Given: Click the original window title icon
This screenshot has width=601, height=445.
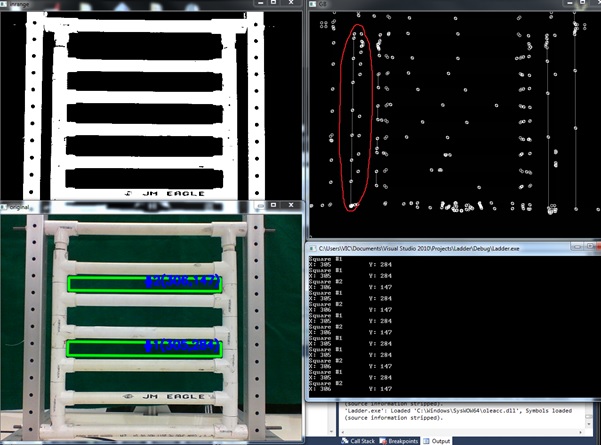Looking at the screenshot, I should tap(4, 207).
